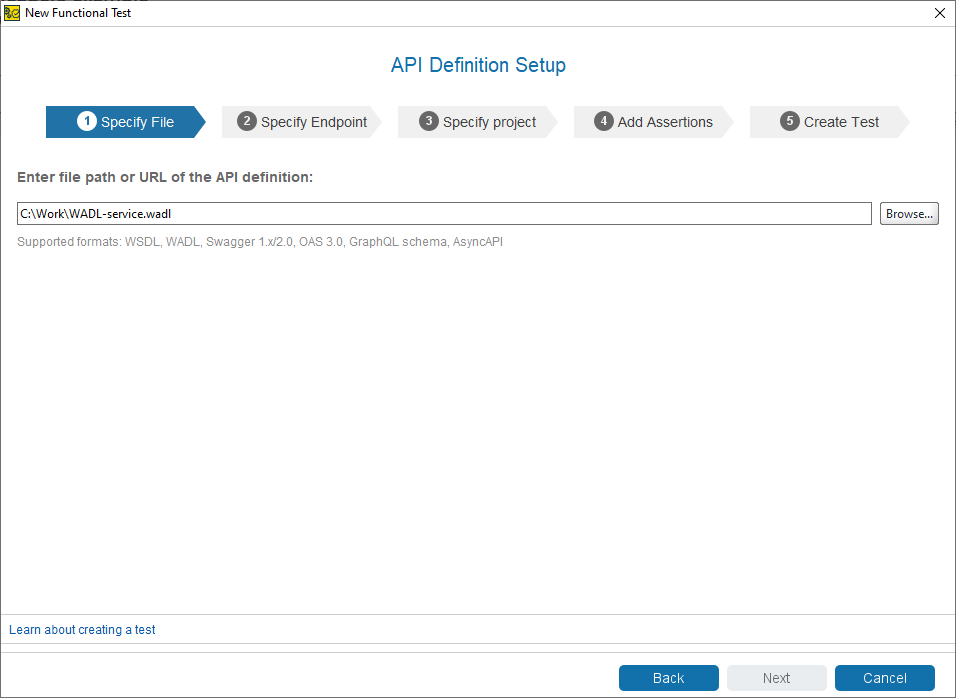Go to the Specify Endpoint step
Image resolution: width=956 pixels, height=698 pixels.
(x=302, y=122)
